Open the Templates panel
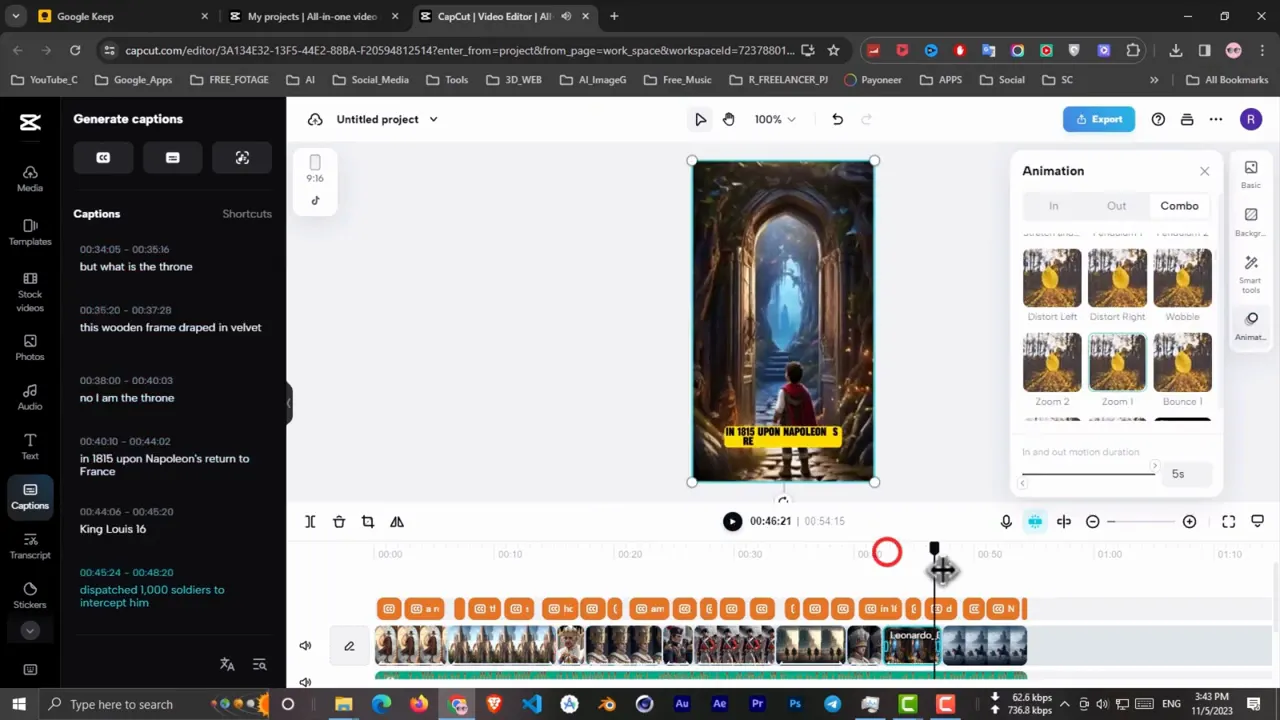This screenshot has width=1280, height=720. click(30, 232)
